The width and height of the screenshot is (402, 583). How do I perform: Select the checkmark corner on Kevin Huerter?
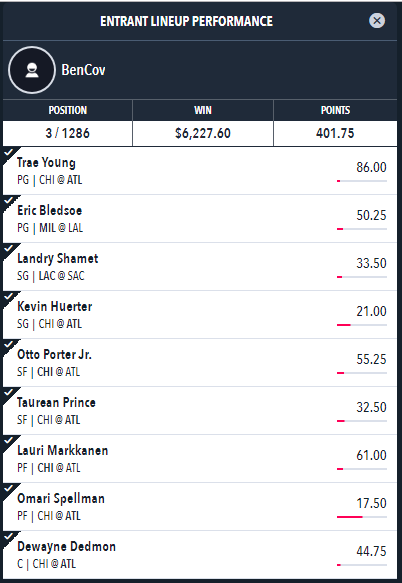[x=9, y=297]
